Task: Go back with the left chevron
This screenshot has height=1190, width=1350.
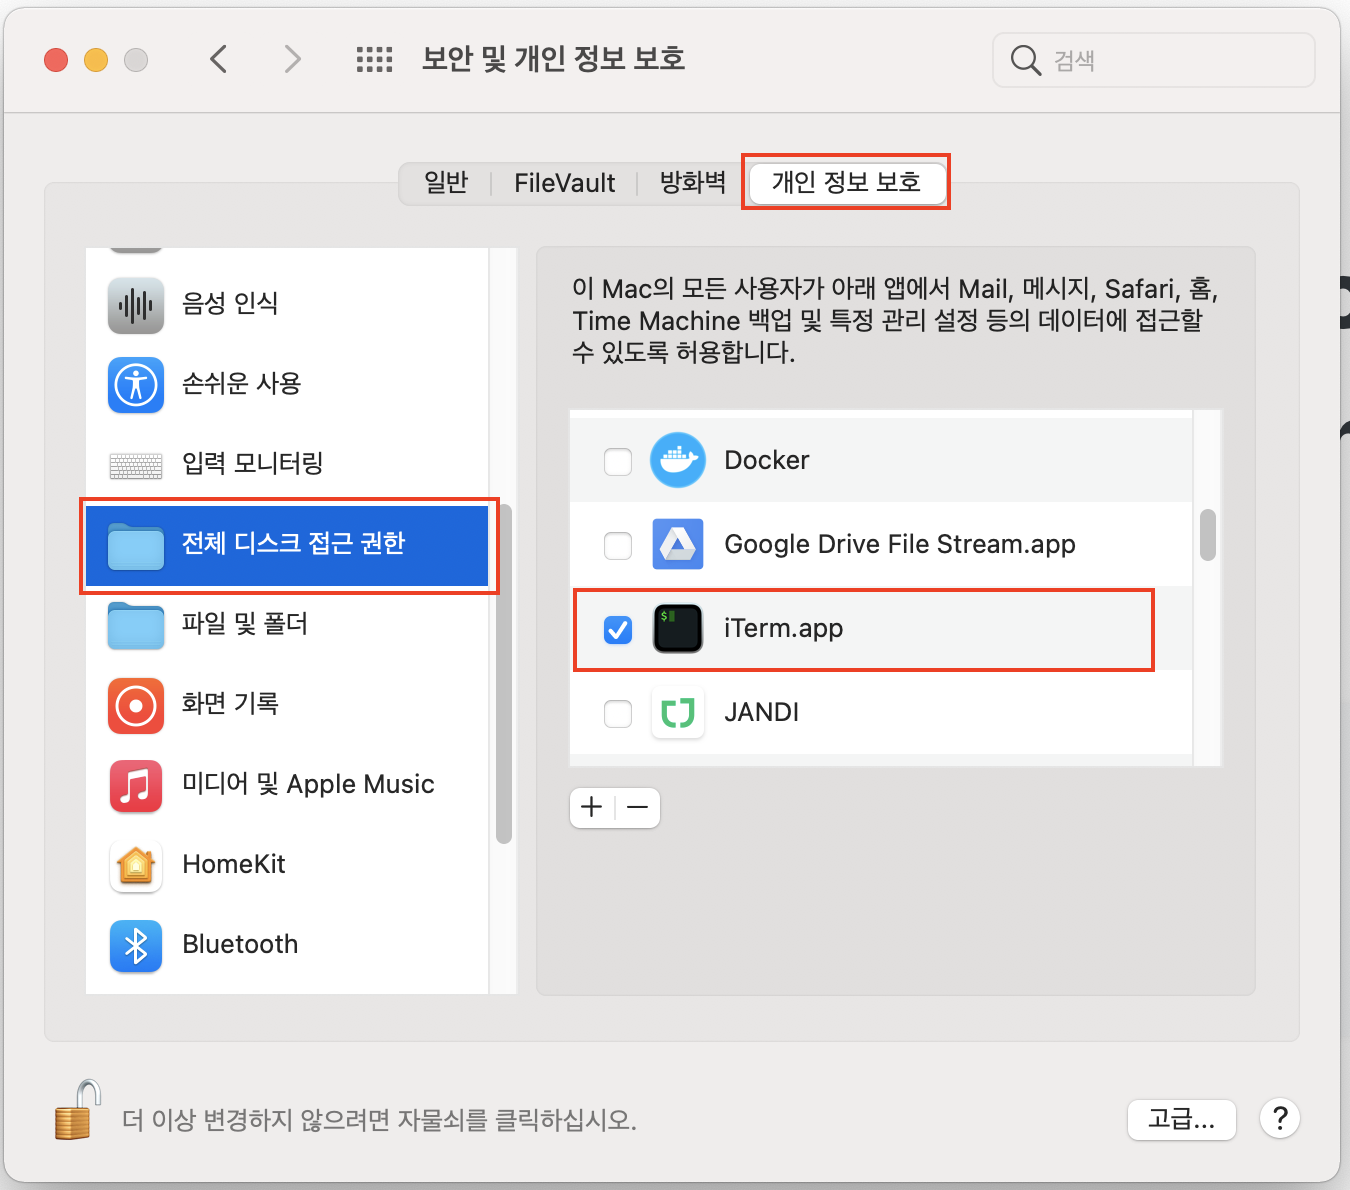Action: (219, 60)
